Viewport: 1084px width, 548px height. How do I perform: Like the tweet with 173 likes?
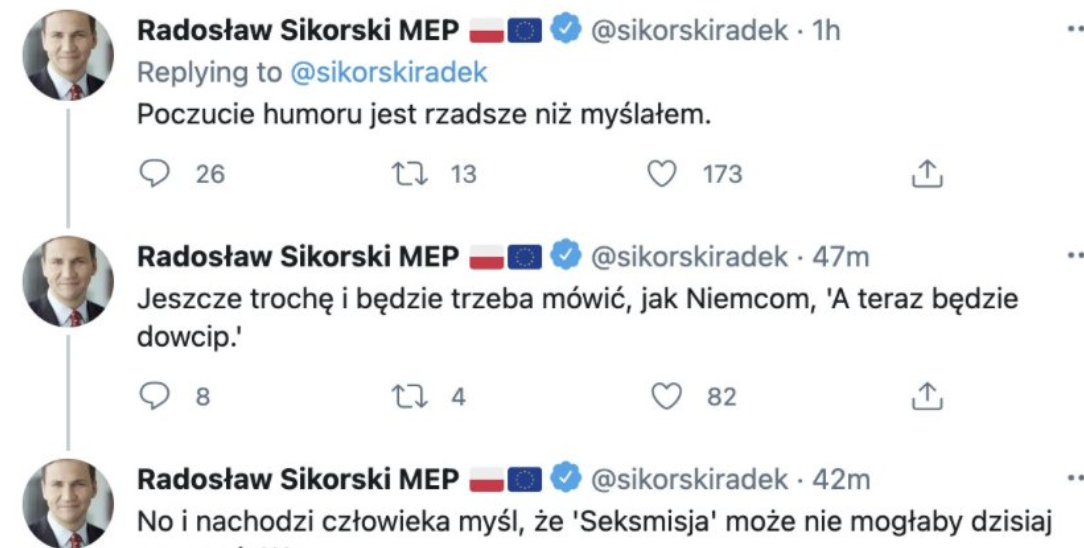tap(660, 174)
